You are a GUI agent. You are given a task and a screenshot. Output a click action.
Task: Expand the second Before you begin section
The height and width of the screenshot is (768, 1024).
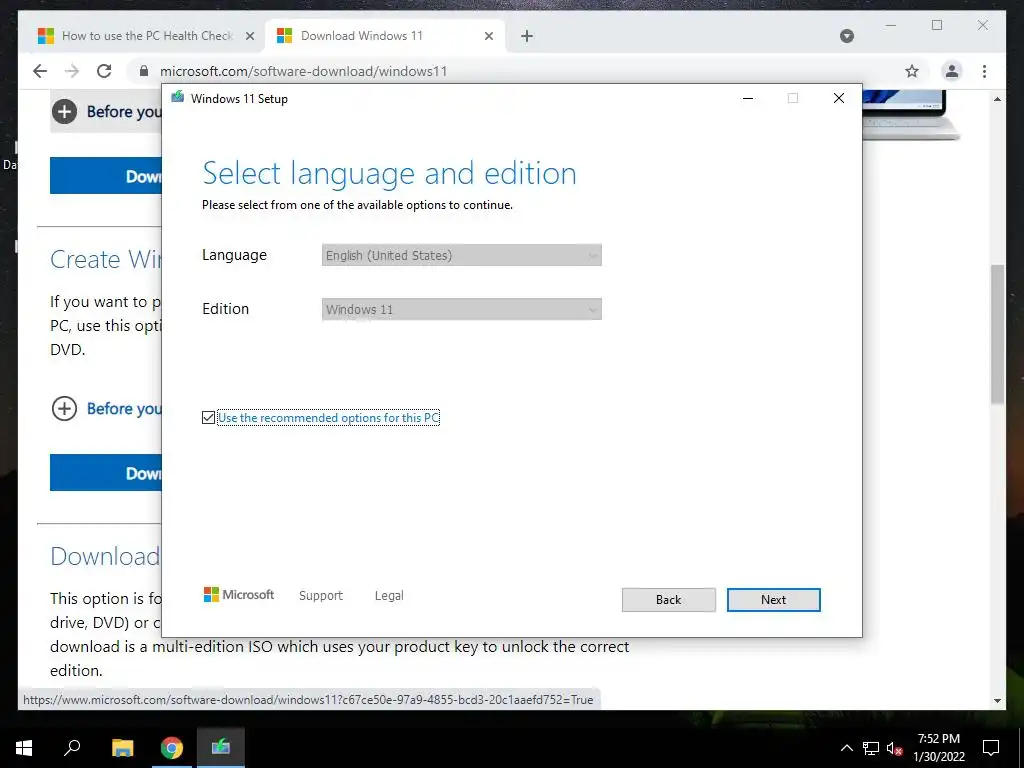[x=64, y=409]
